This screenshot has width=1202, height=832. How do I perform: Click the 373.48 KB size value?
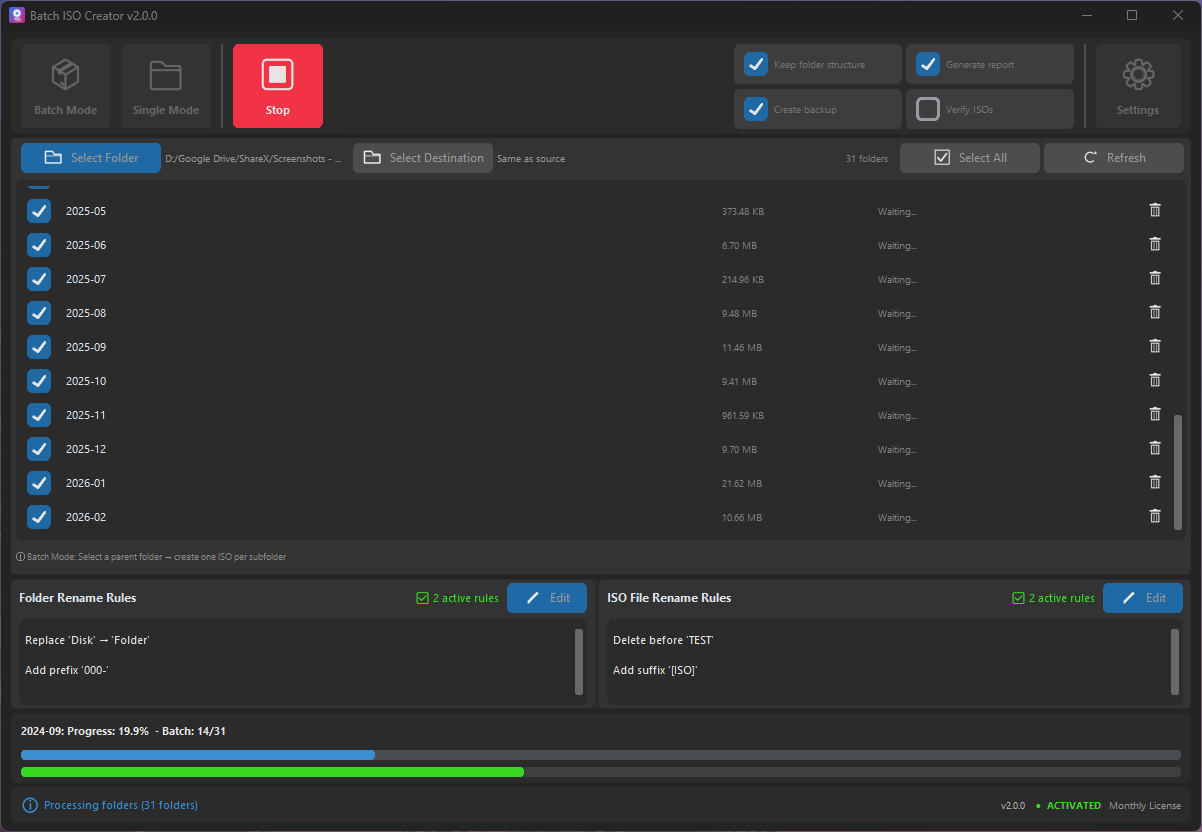[743, 211]
